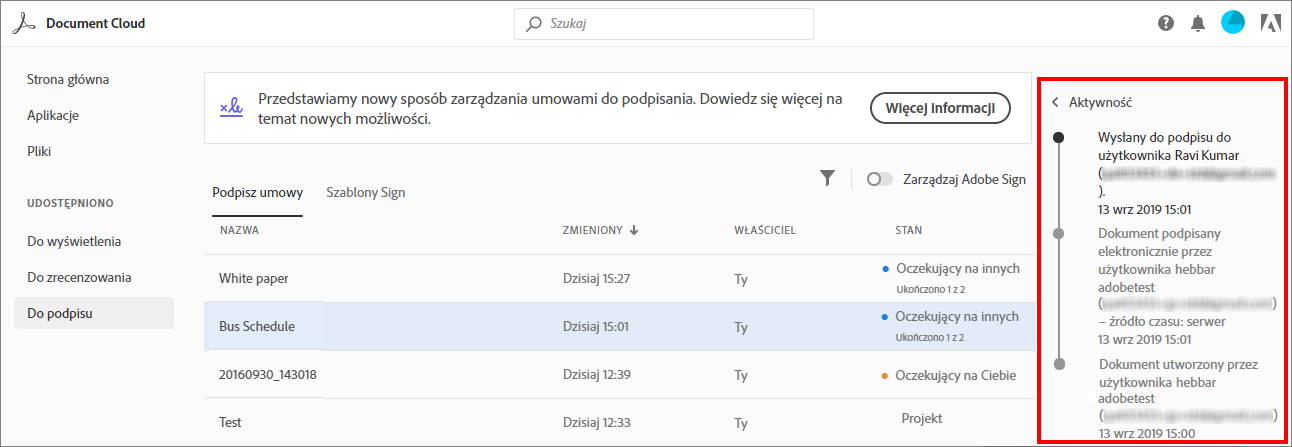Click the search magnifier icon
The height and width of the screenshot is (447, 1292).
534,23
